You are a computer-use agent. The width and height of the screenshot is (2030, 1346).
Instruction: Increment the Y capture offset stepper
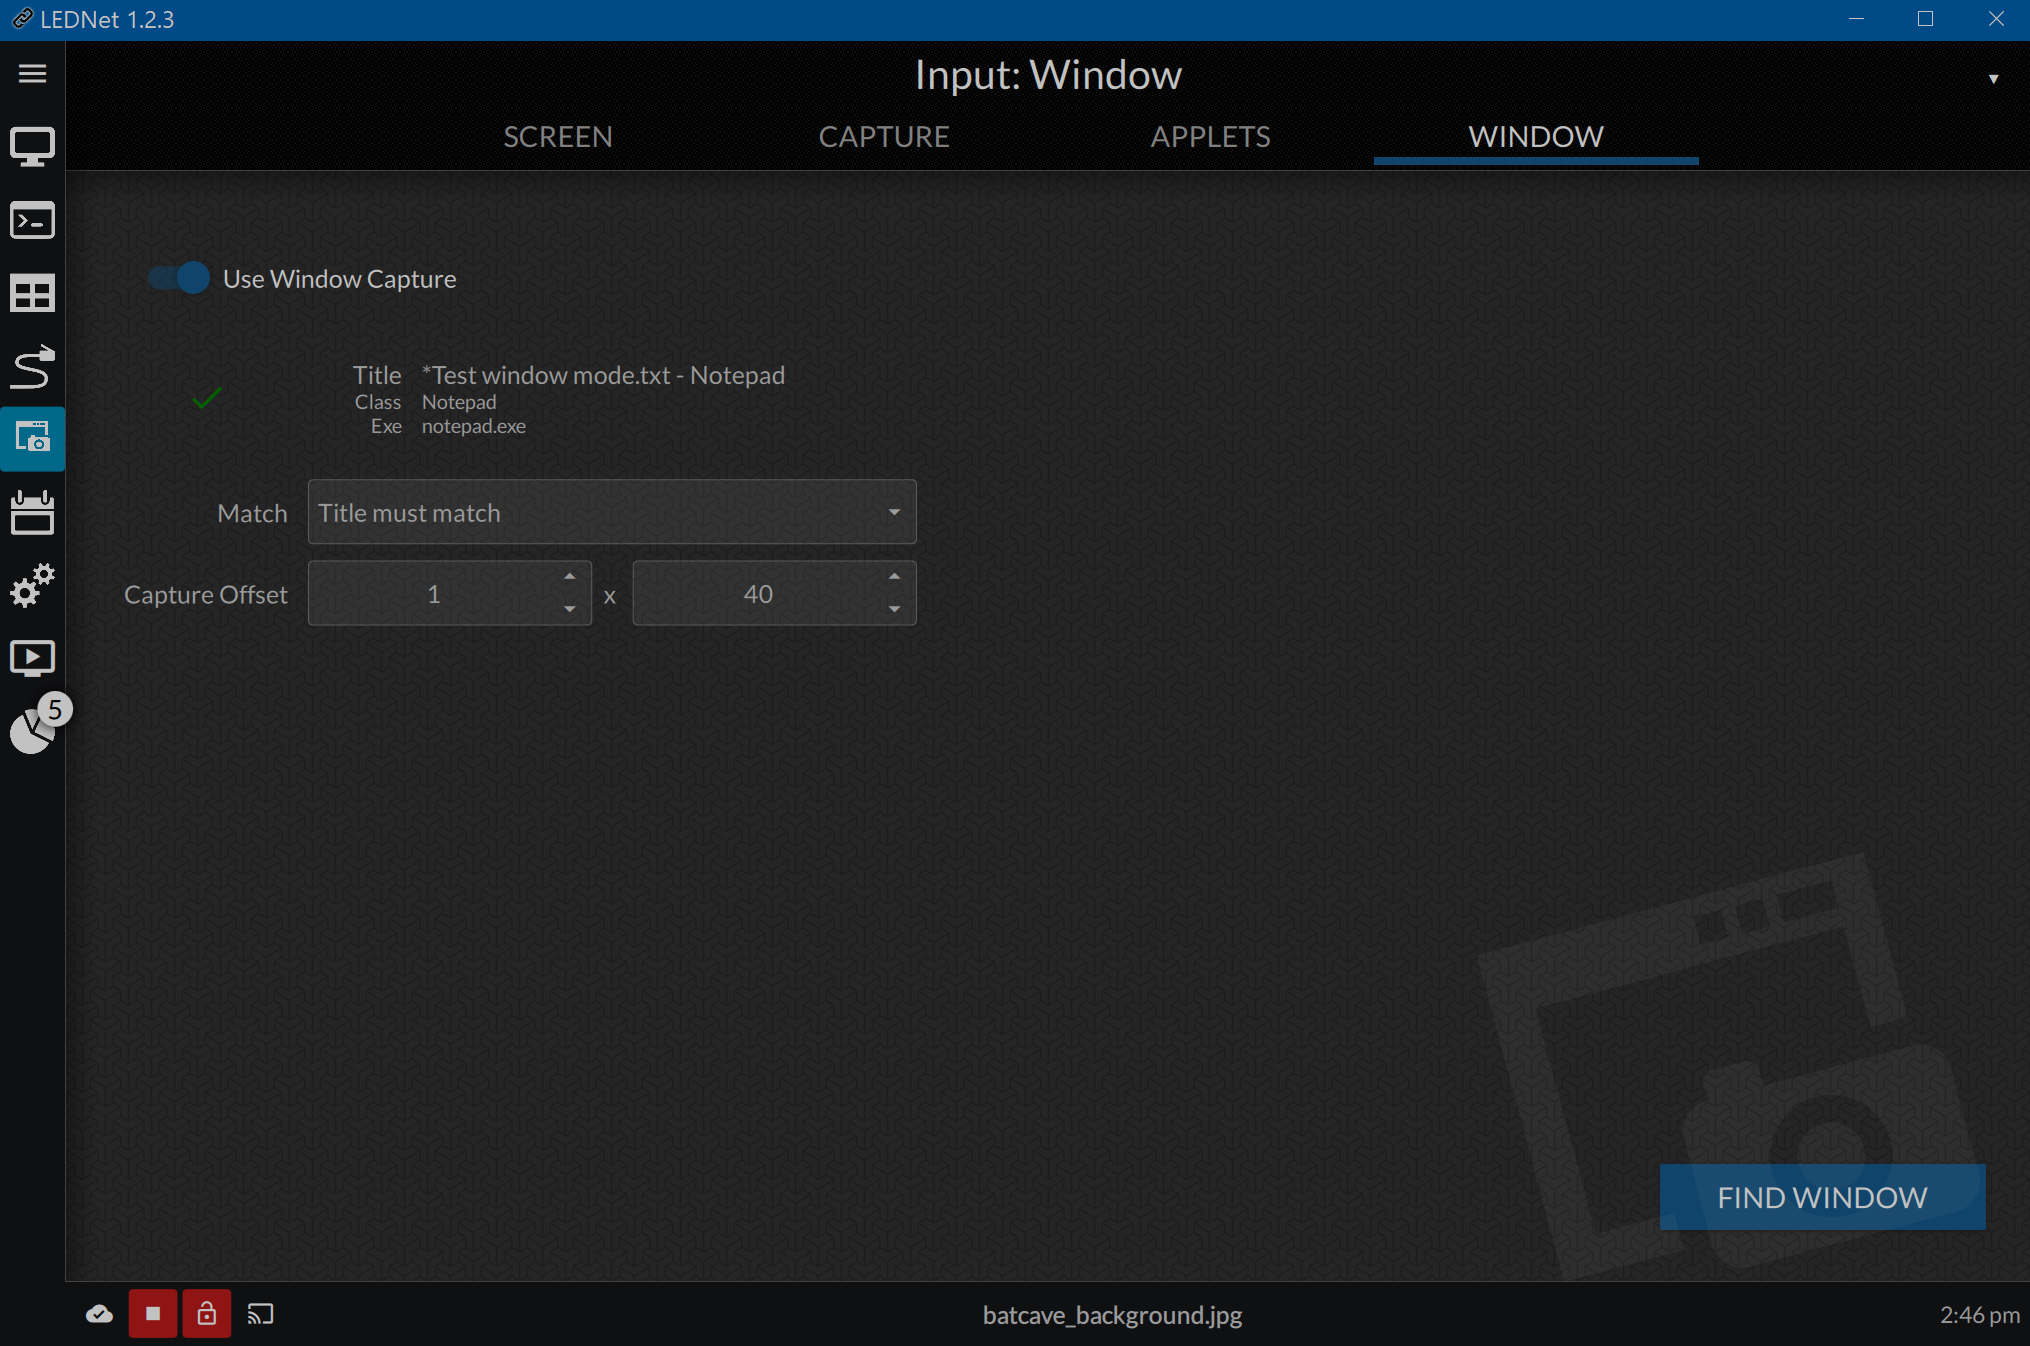[895, 577]
